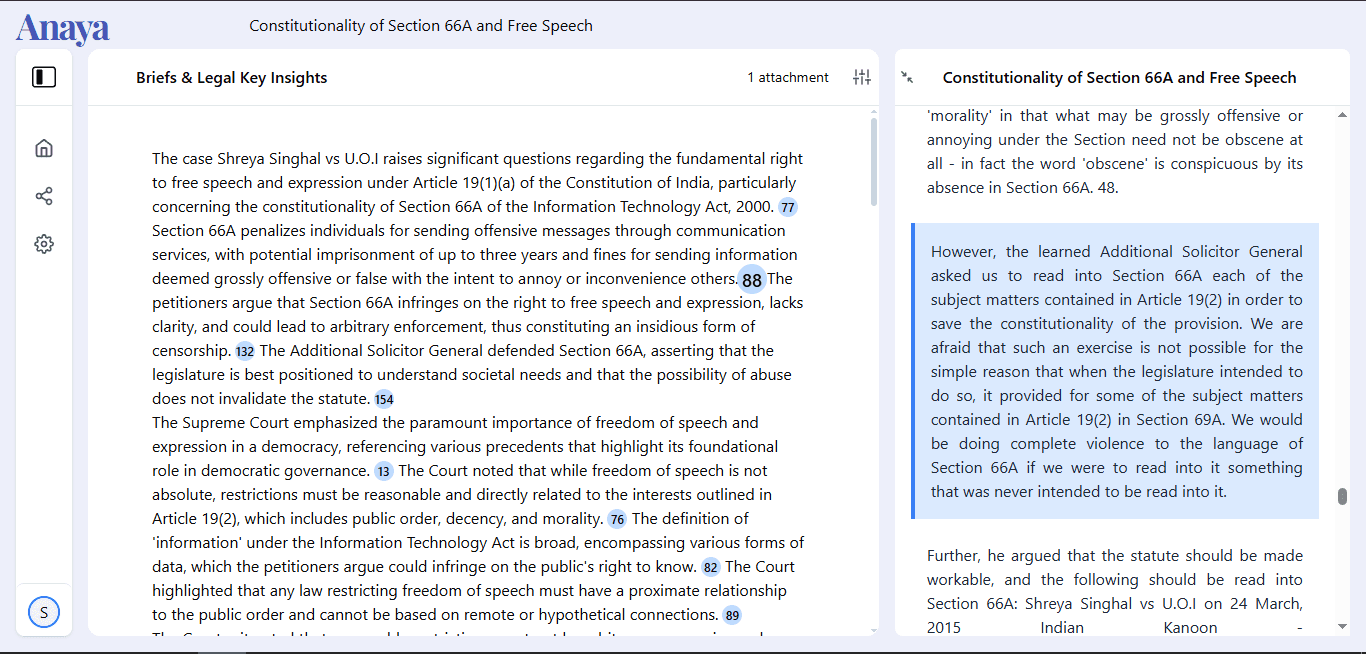The width and height of the screenshot is (1366, 654).
Task: Open the Home icon in sidebar
Action: coord(44,149)
